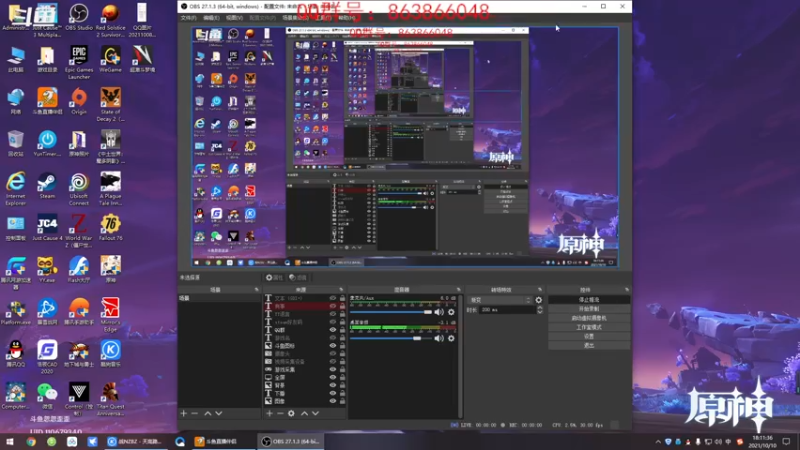800x450 pixels.
Task: Open the Origin desktop icon
Action: [x=79, y=101]
